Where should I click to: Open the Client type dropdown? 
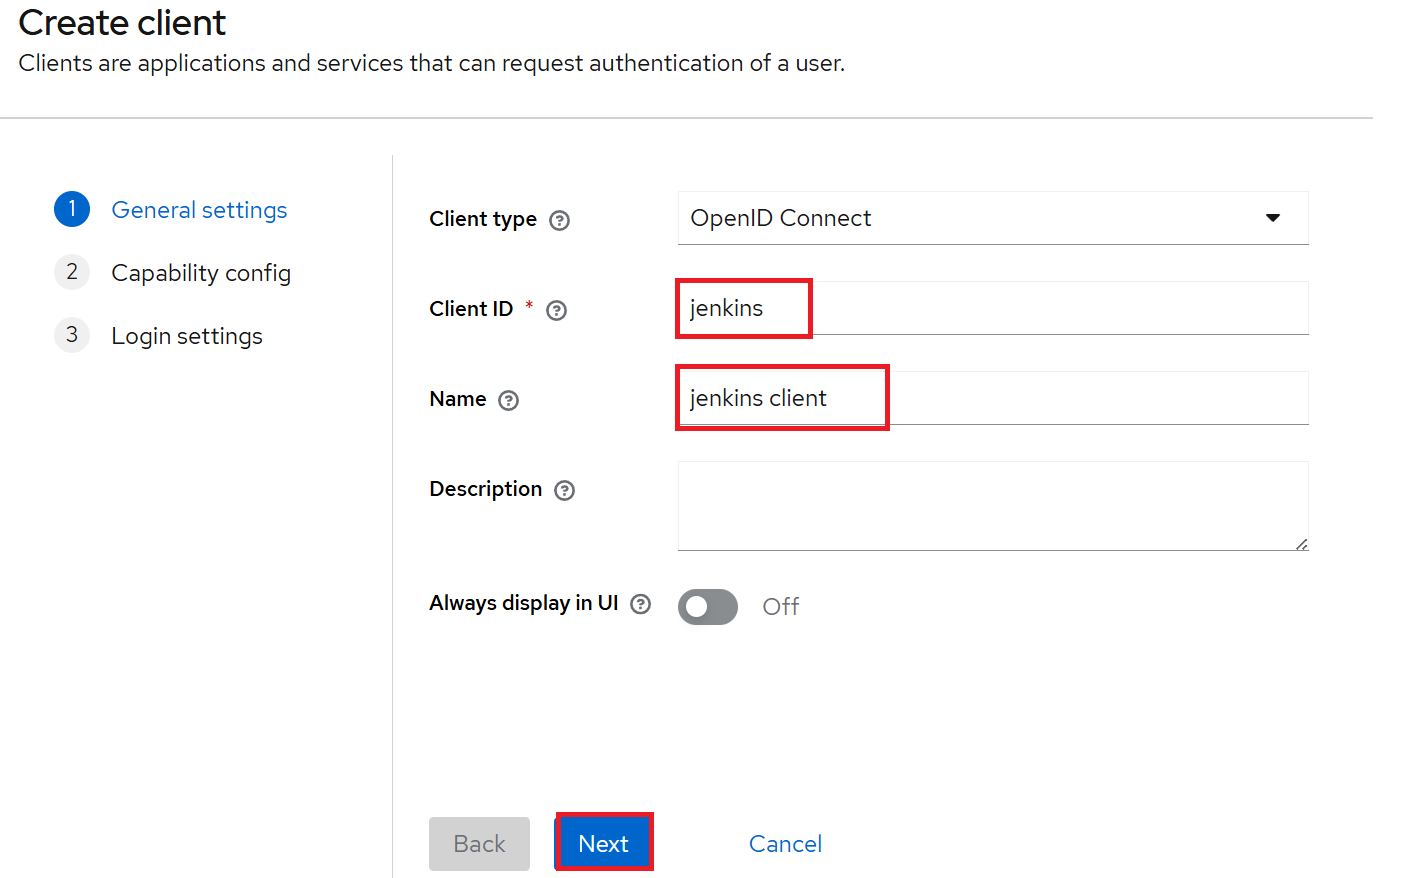pos(993,218)
